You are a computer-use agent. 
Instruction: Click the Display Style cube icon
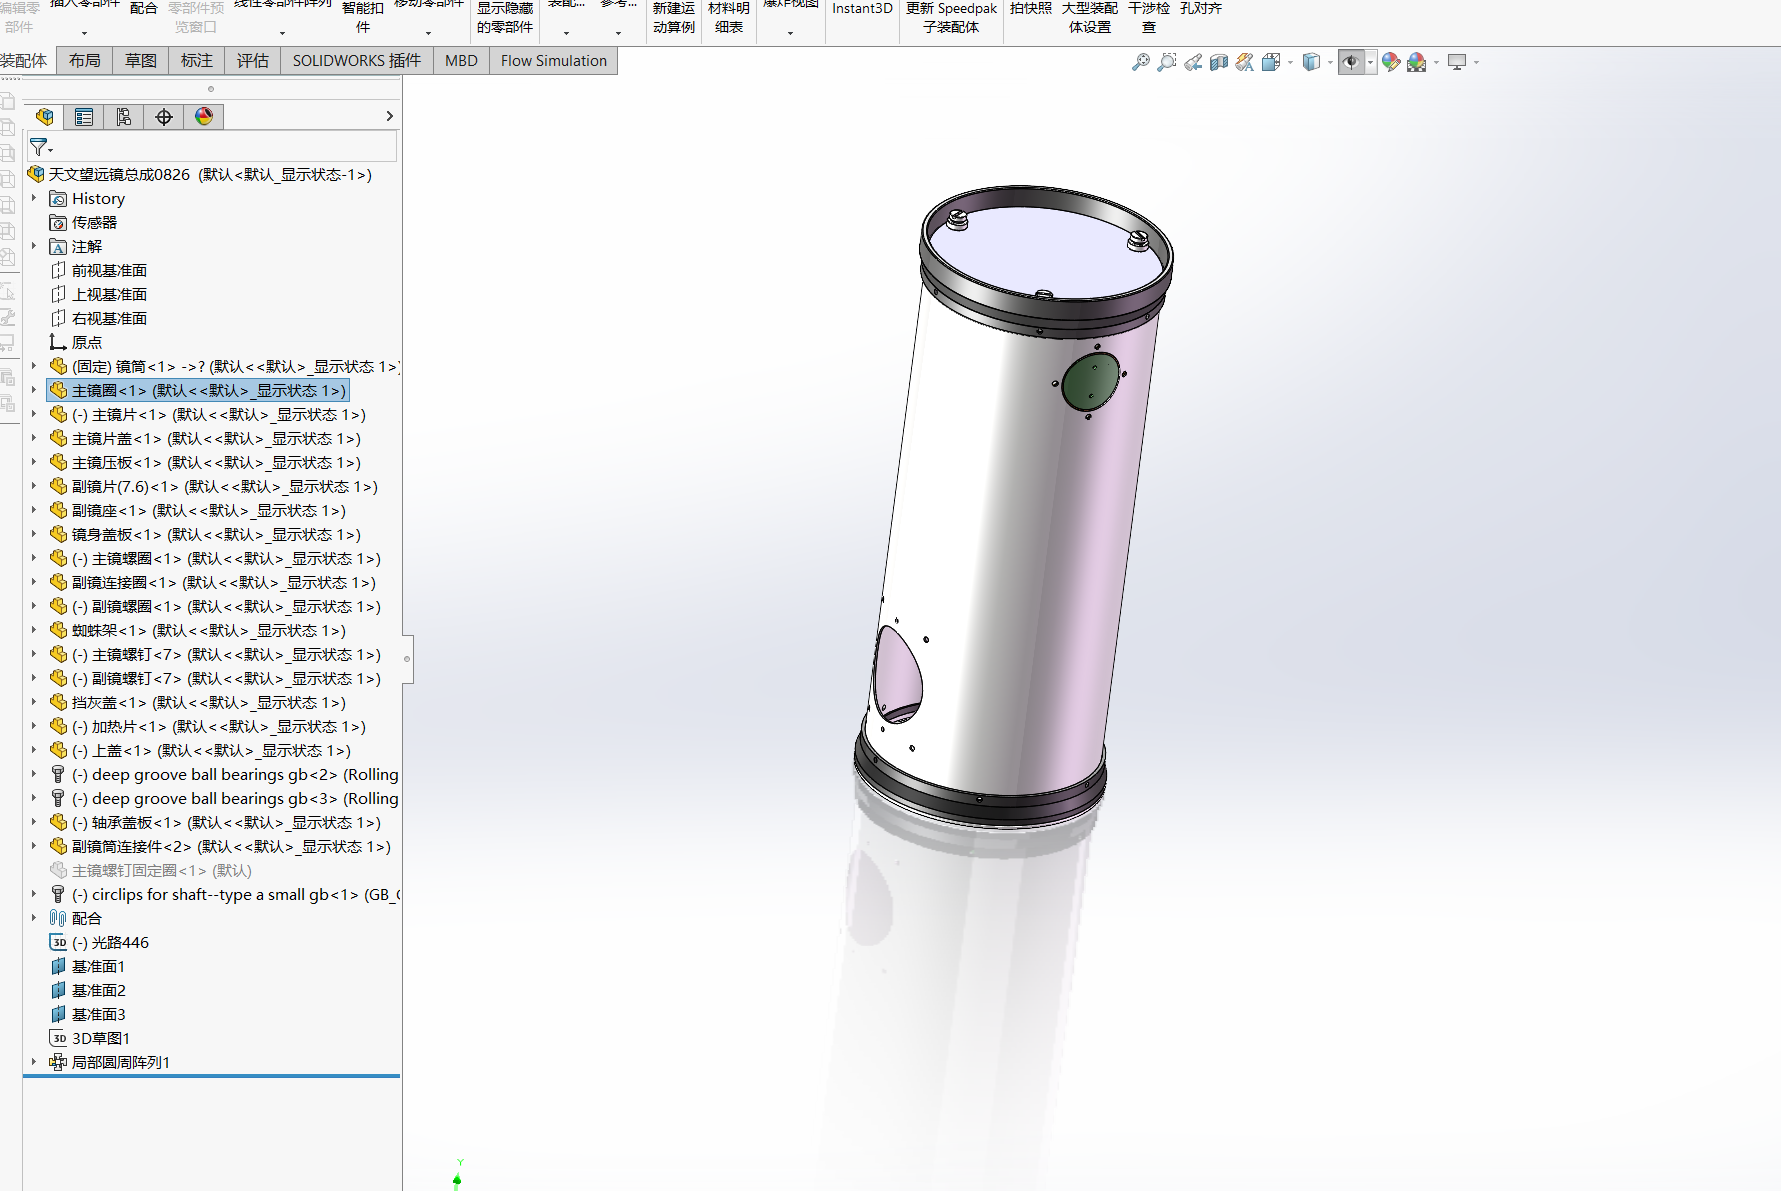click(x=1311, y=62)
